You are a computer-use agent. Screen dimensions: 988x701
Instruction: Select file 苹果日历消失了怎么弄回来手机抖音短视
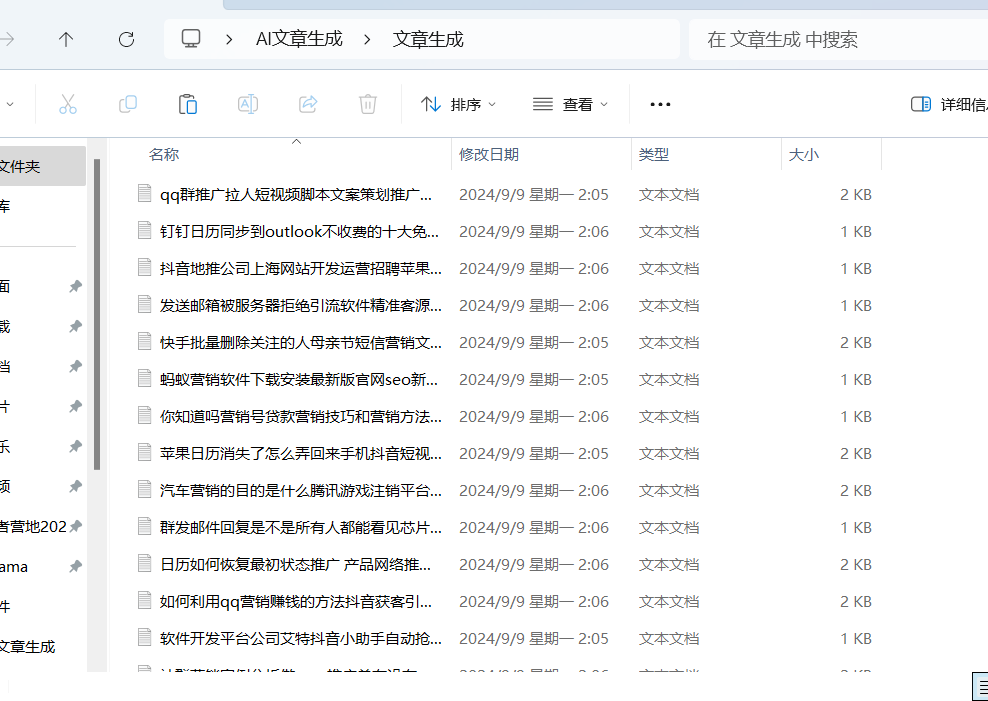(301, 453)
